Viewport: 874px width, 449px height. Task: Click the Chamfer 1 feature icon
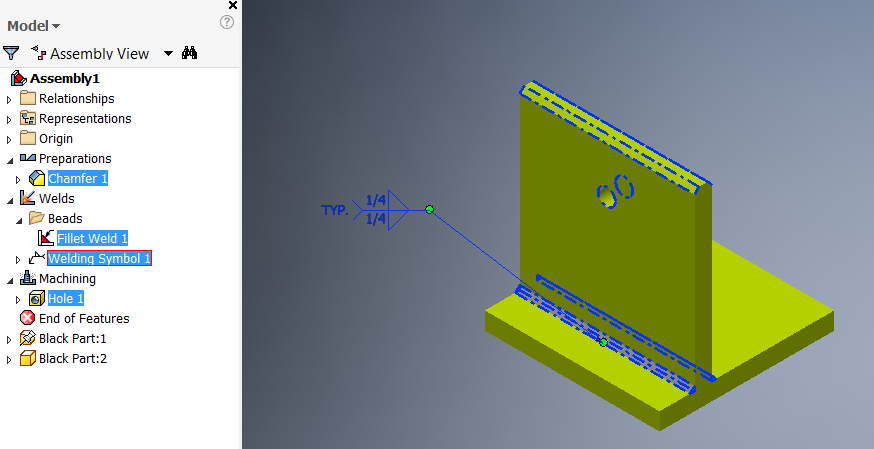pyautogui.click(x=37, y=178)
